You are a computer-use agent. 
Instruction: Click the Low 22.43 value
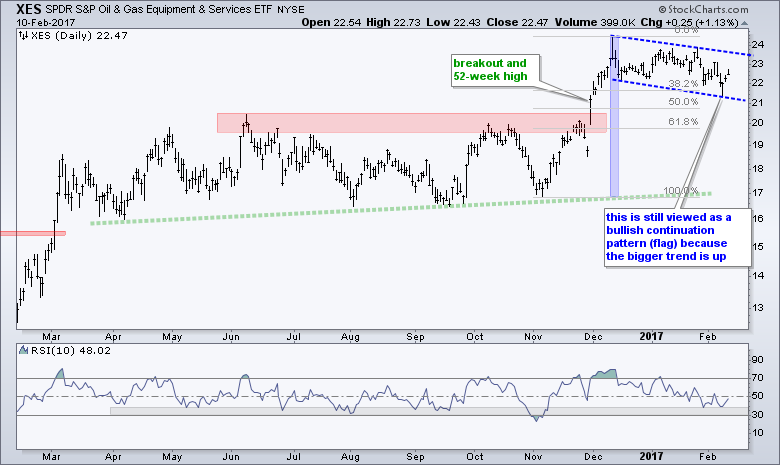(x=454, y=22)
